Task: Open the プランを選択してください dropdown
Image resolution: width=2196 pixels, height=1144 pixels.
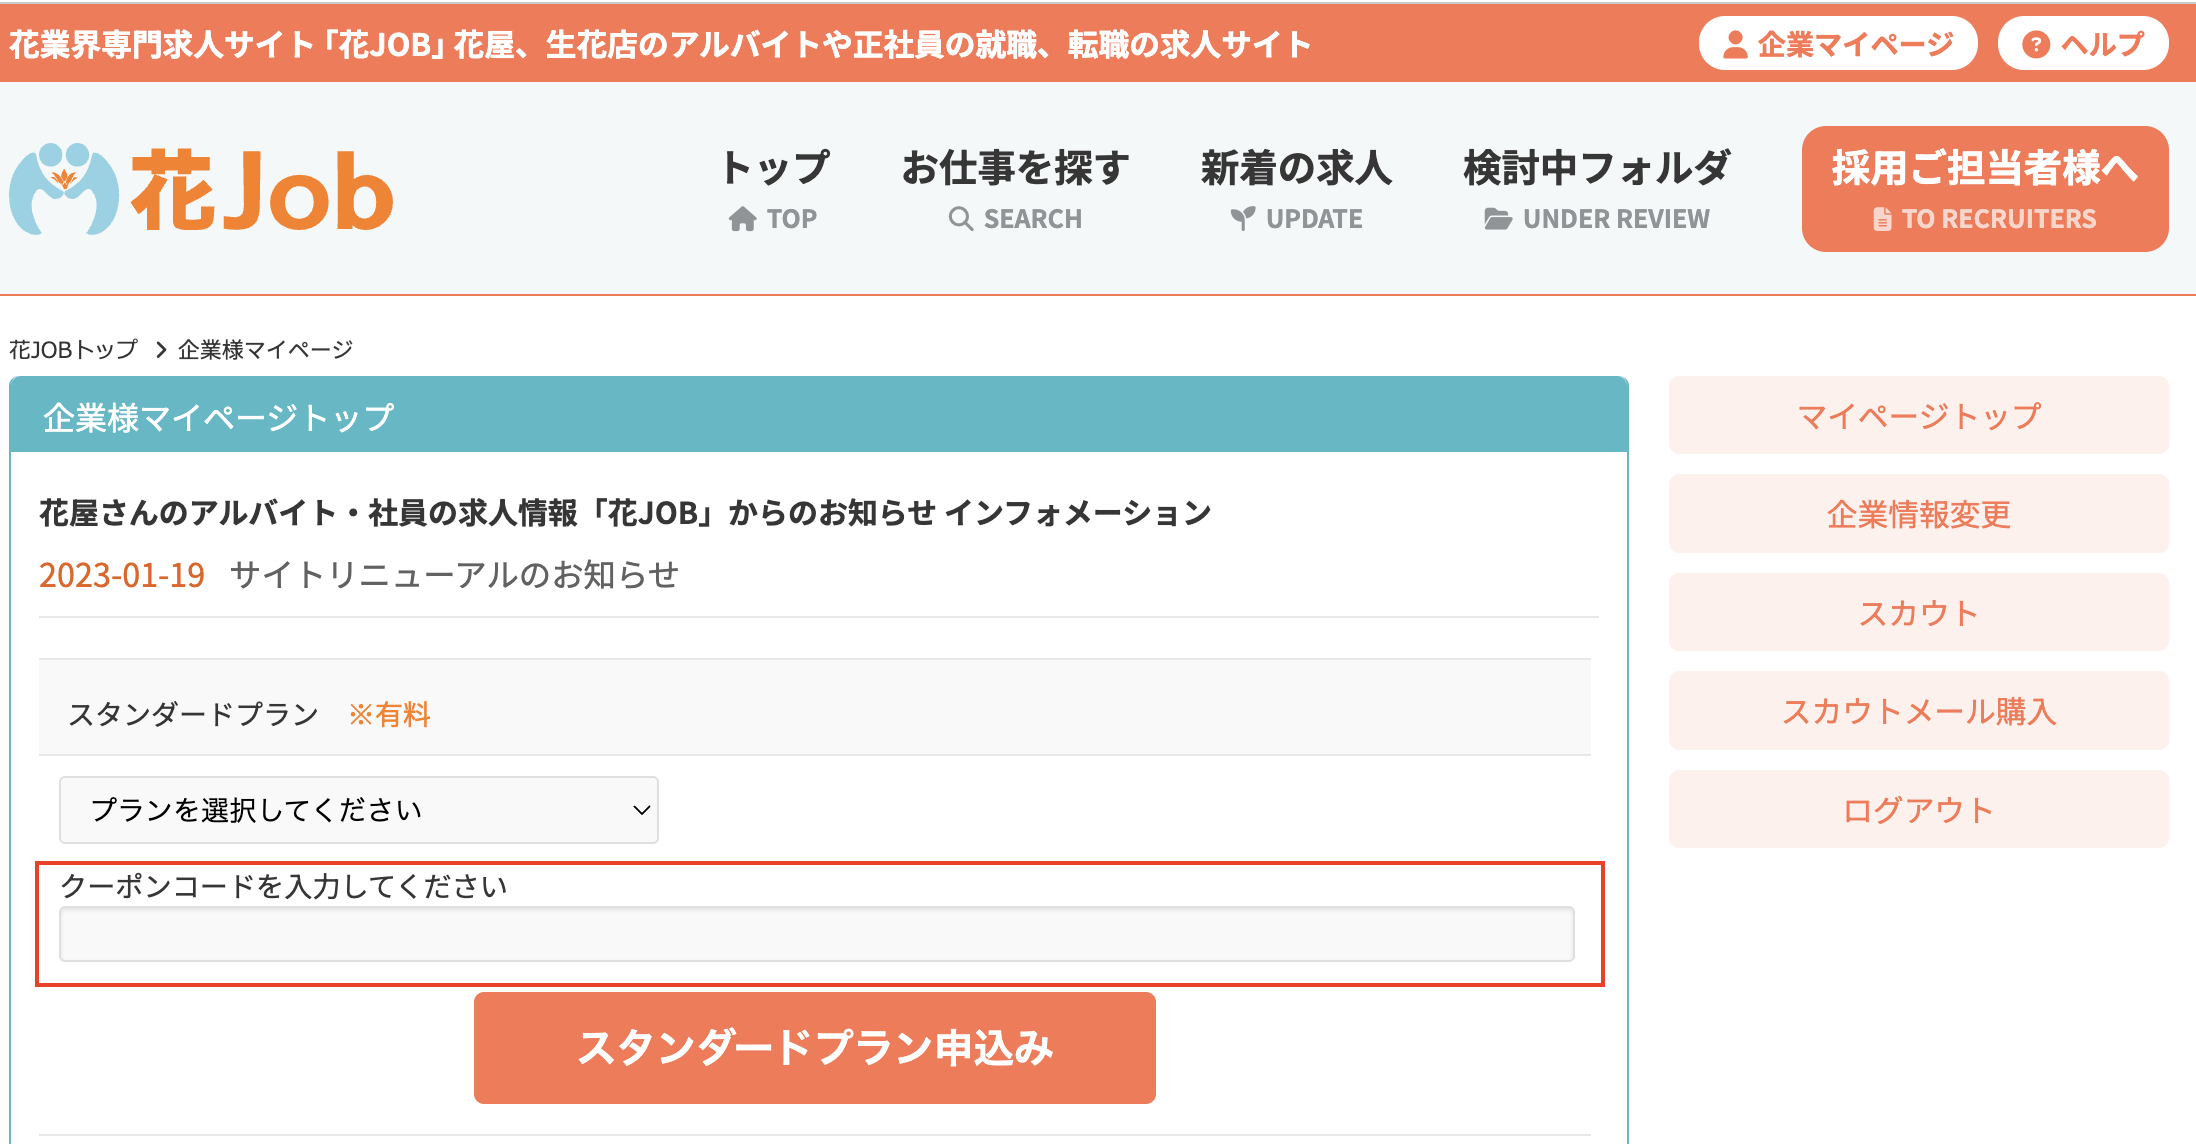Action: pos(358,810)
